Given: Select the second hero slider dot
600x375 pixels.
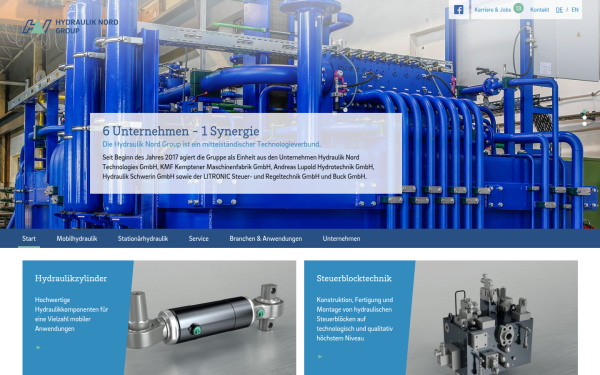Looking at the screenshot, I should click(x=584, y=117).
